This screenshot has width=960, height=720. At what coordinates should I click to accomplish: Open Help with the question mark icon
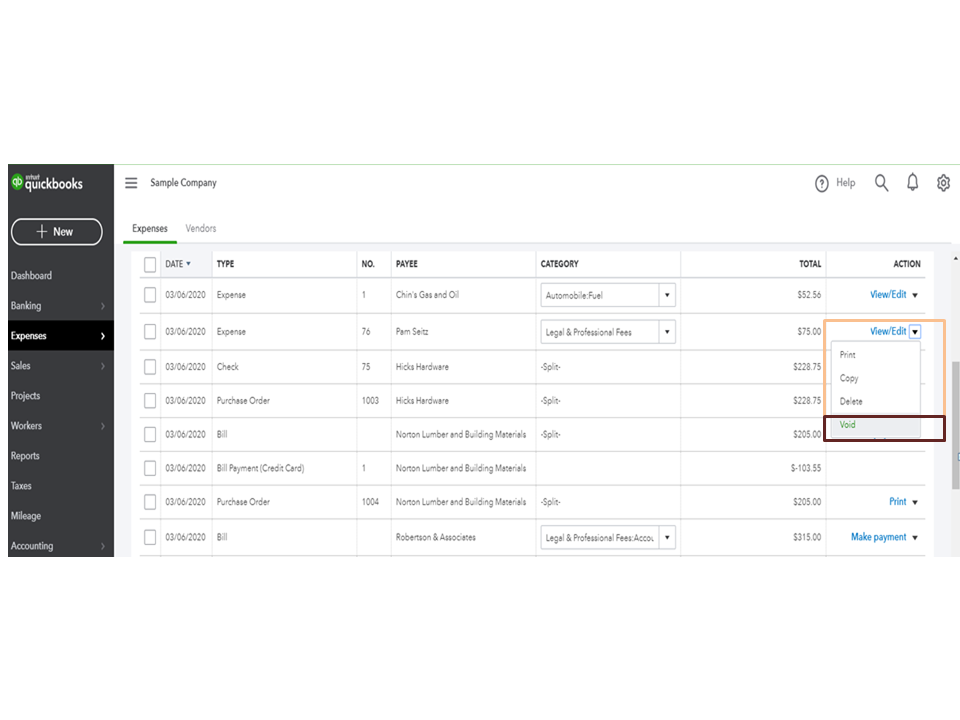coord(822,183)
